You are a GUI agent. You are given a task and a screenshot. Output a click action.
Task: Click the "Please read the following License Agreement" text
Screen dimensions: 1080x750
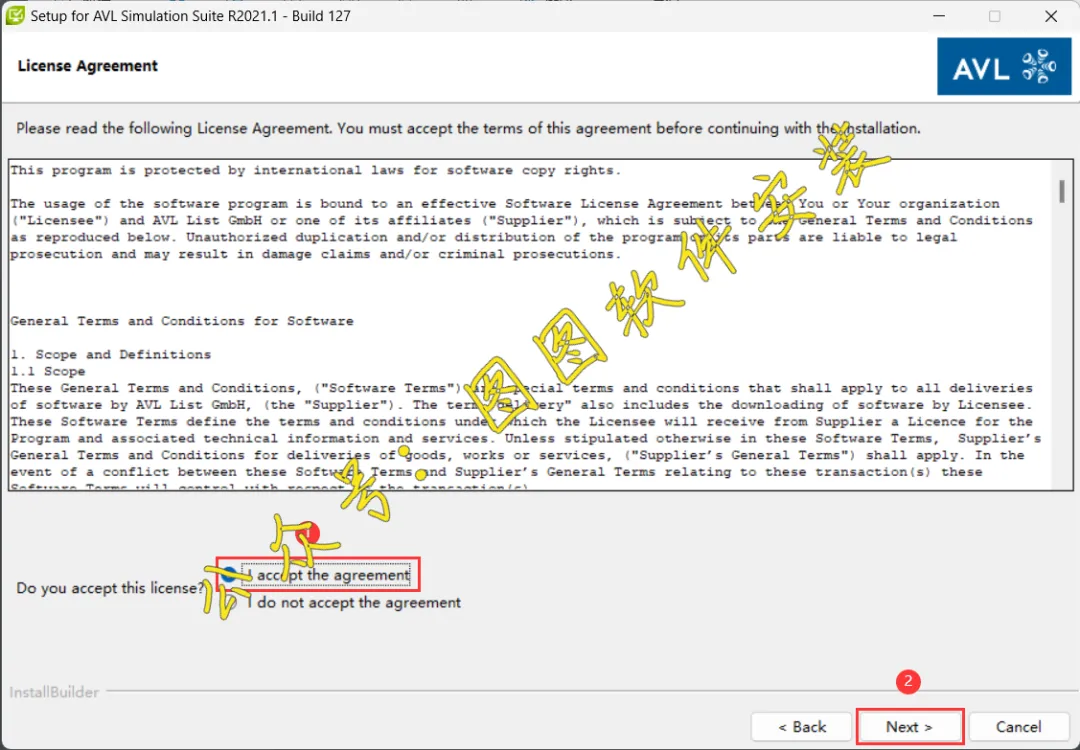(468, 128)
